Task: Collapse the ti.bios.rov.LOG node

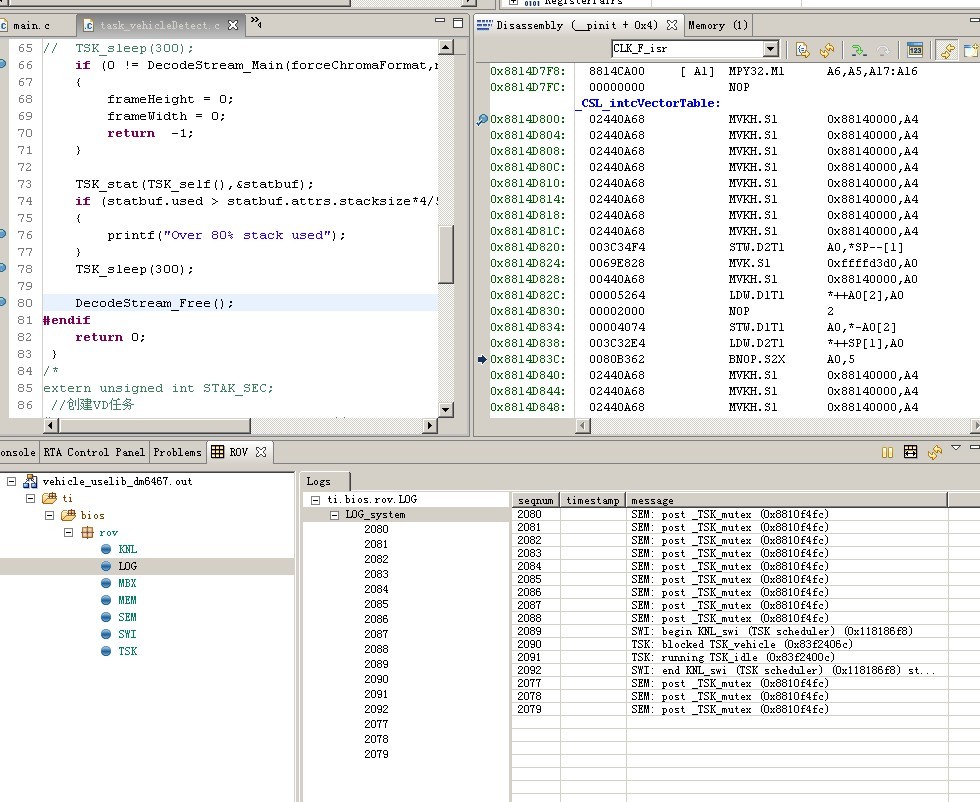Action: point(316,499)
